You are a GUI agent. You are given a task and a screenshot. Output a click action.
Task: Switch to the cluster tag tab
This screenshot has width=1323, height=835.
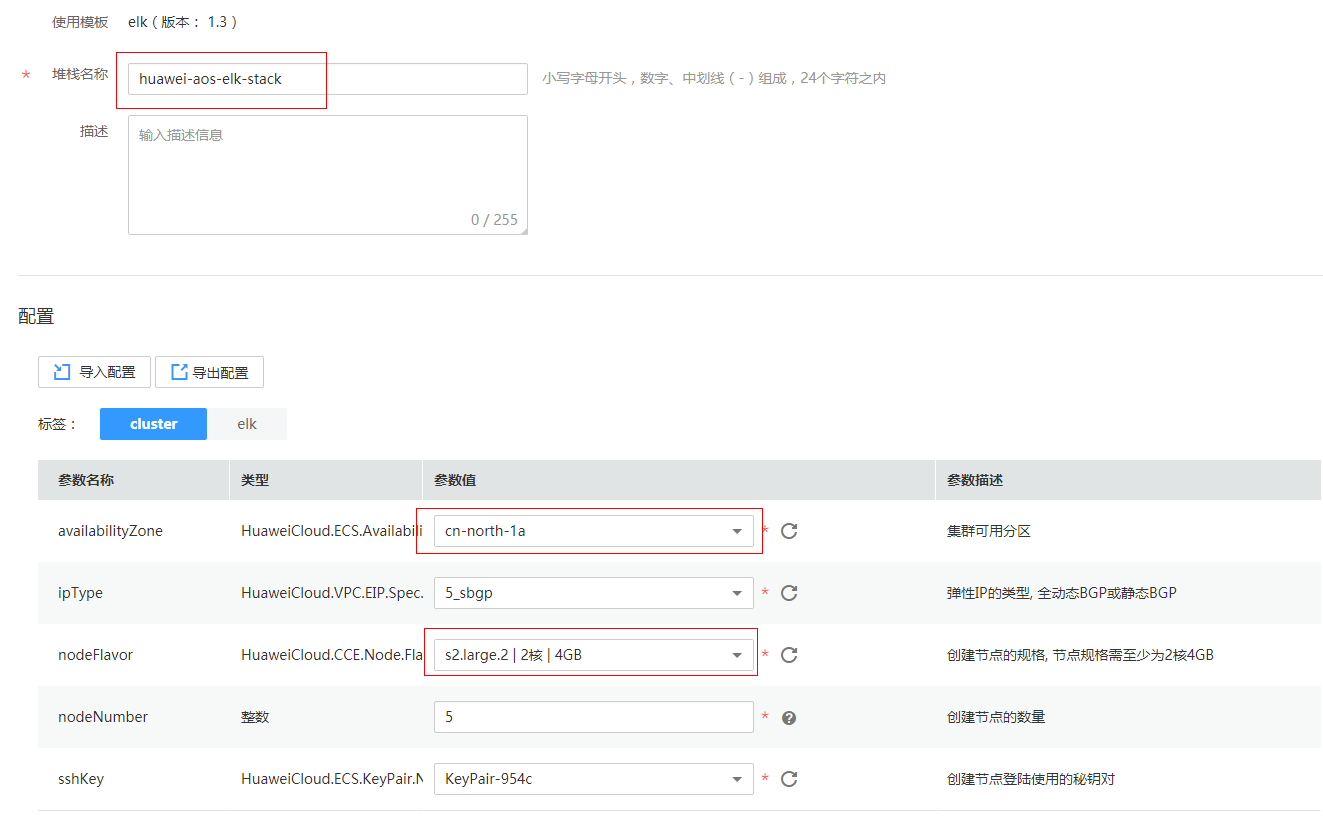coord(153,424)
